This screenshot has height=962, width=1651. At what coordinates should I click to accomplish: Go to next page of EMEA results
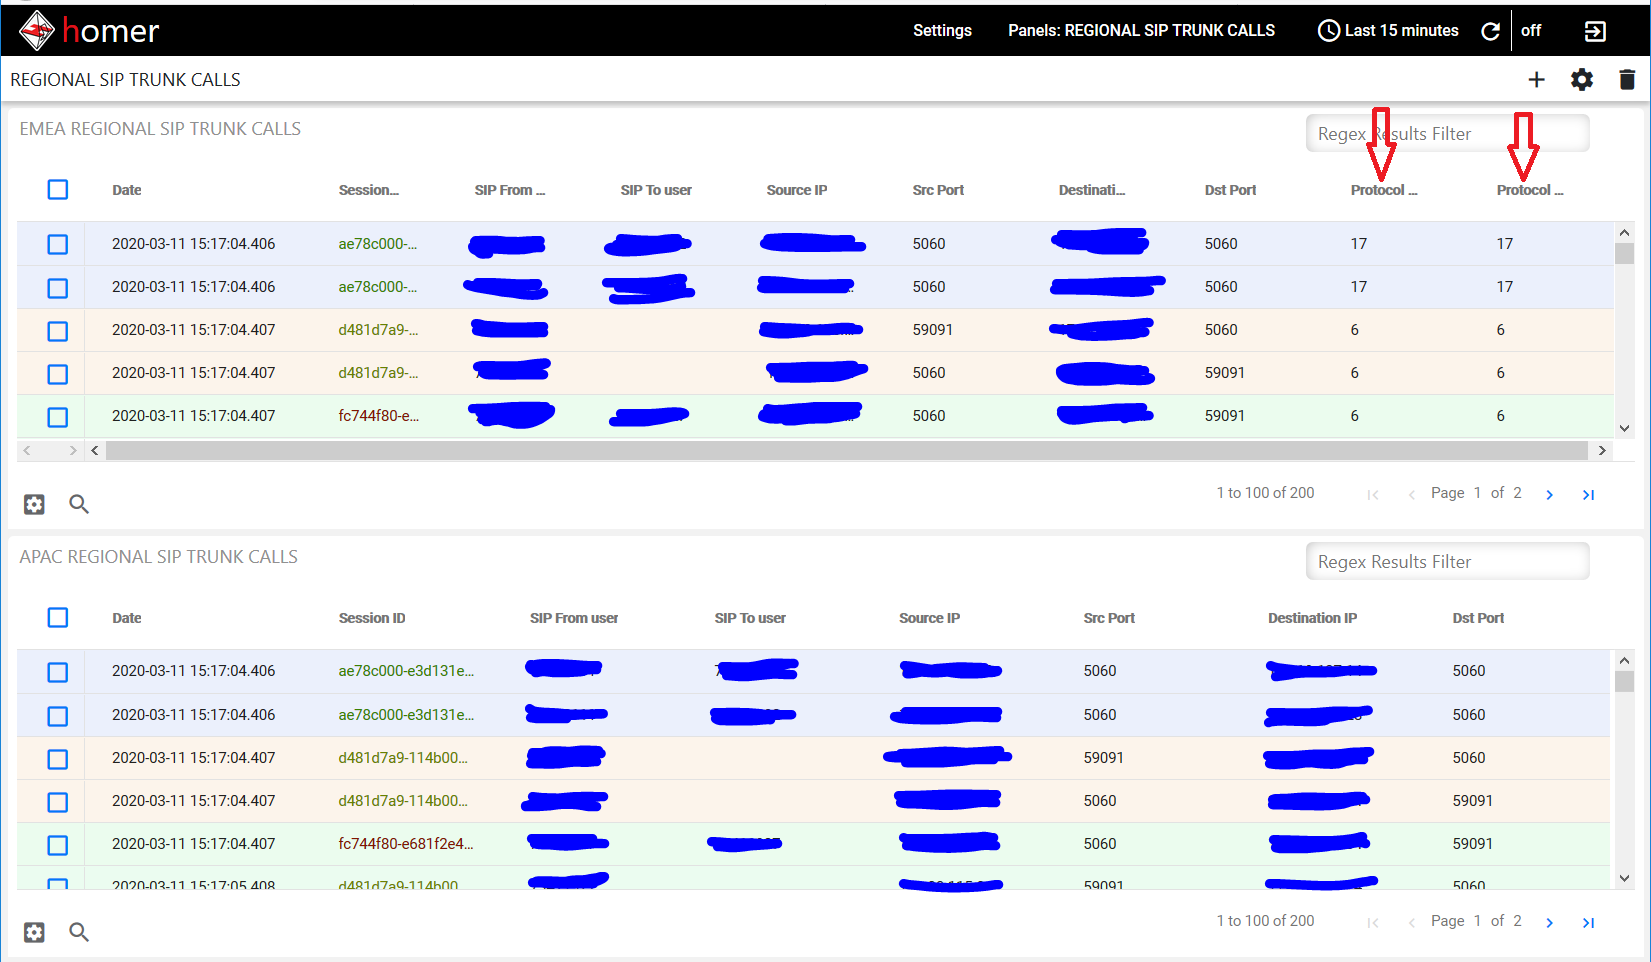tap(1549, 493)
